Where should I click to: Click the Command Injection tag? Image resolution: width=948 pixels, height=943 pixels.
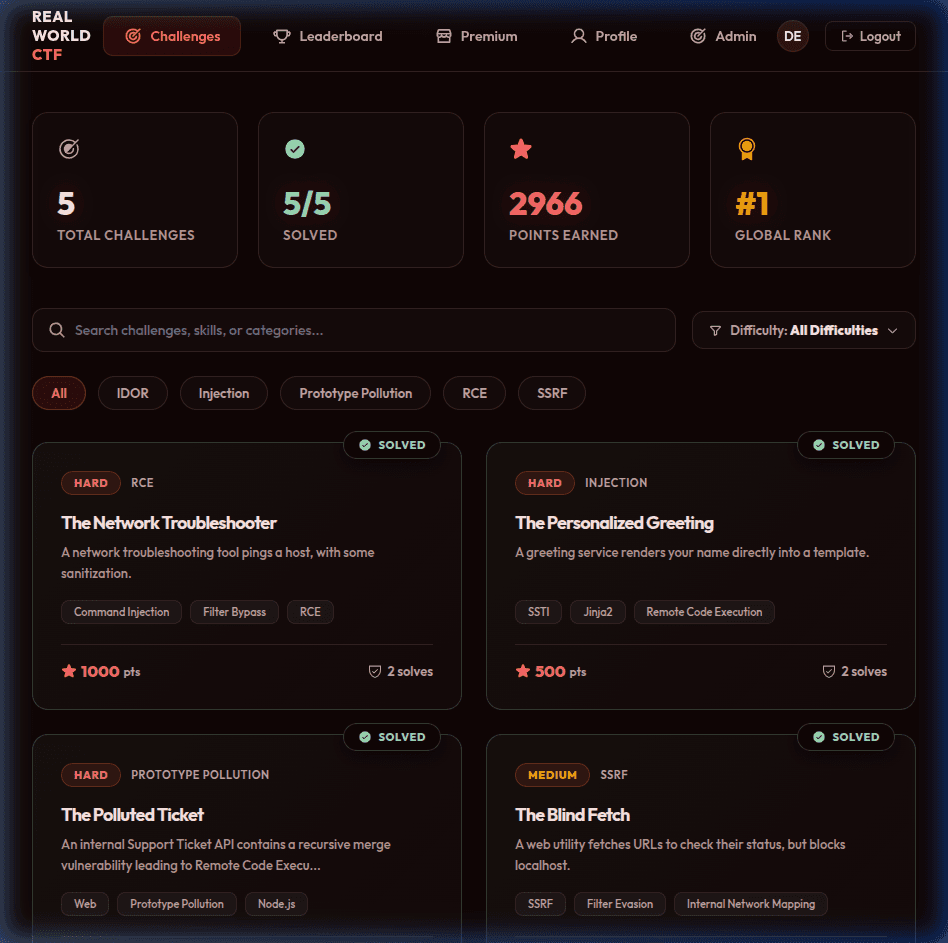coord(122,612)
